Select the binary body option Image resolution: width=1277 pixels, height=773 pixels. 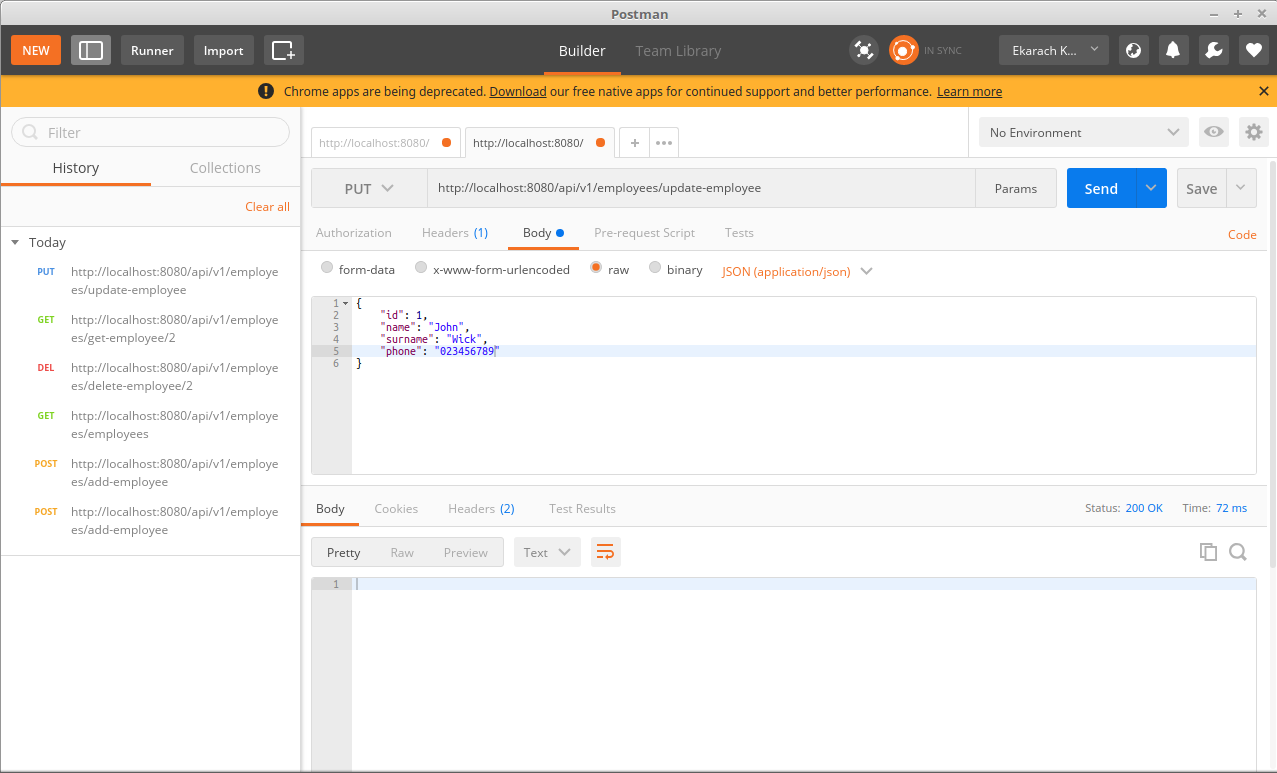[x=655, y=268]
